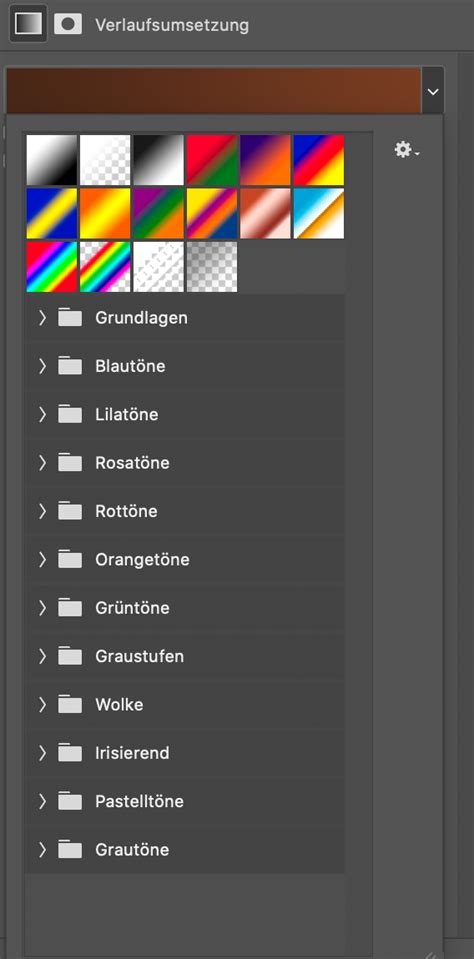Expand the Rosatöne gradient folder
Screen dimensions: 474x959
pyautogui.click(x=42, y=462)
